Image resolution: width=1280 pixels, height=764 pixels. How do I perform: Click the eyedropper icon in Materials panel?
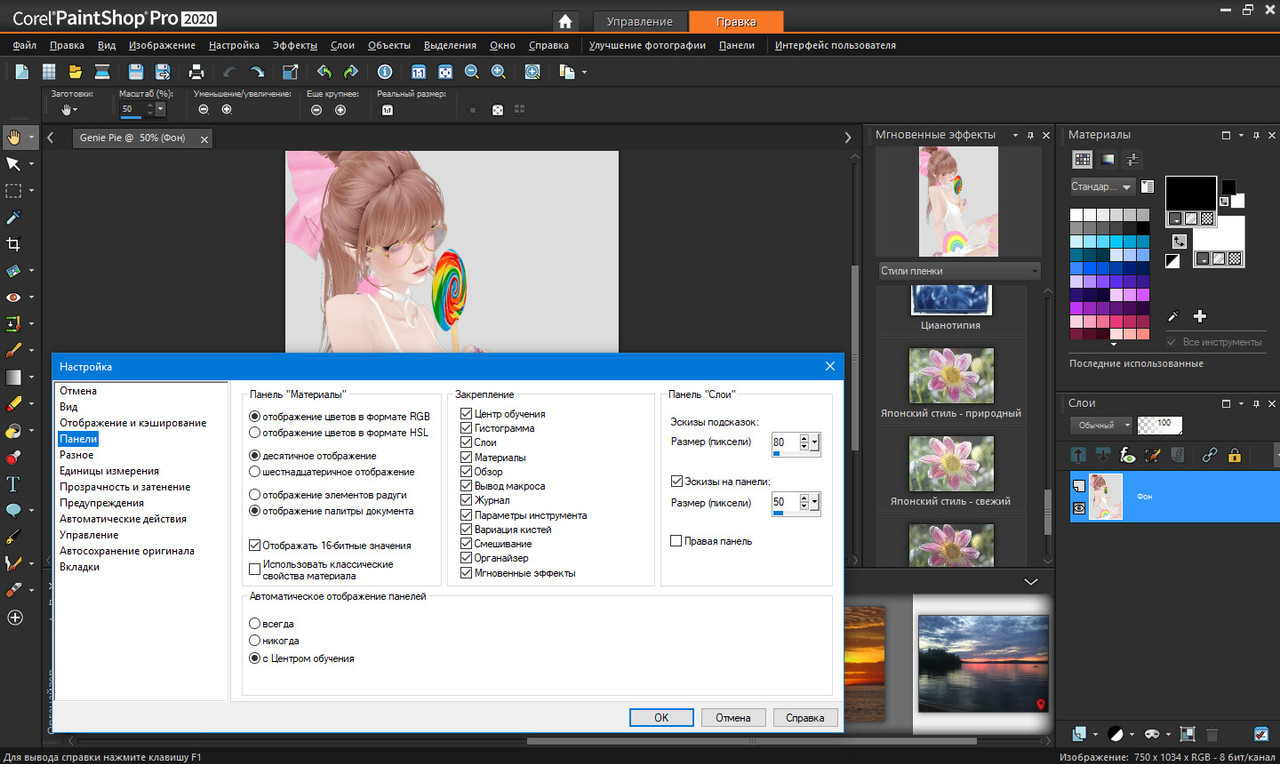[x=1174, y=316]
